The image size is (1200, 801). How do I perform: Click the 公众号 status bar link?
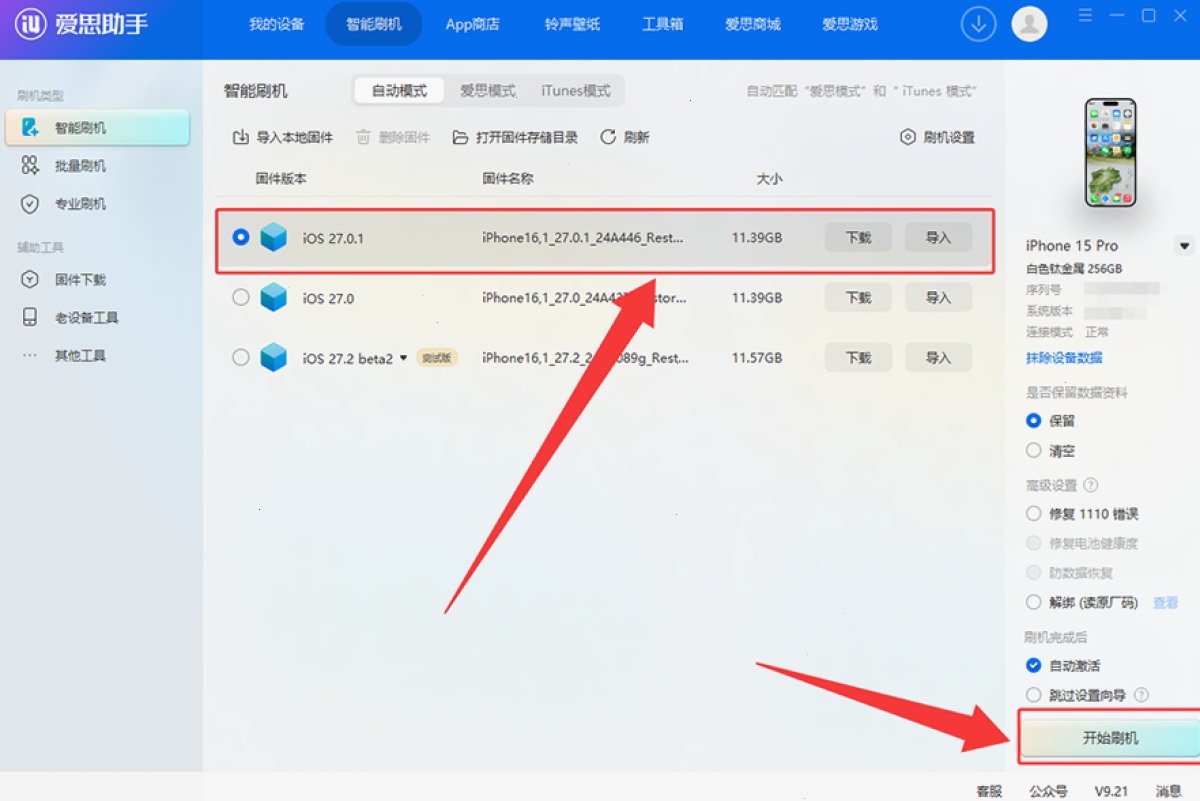click(1048, 790)
